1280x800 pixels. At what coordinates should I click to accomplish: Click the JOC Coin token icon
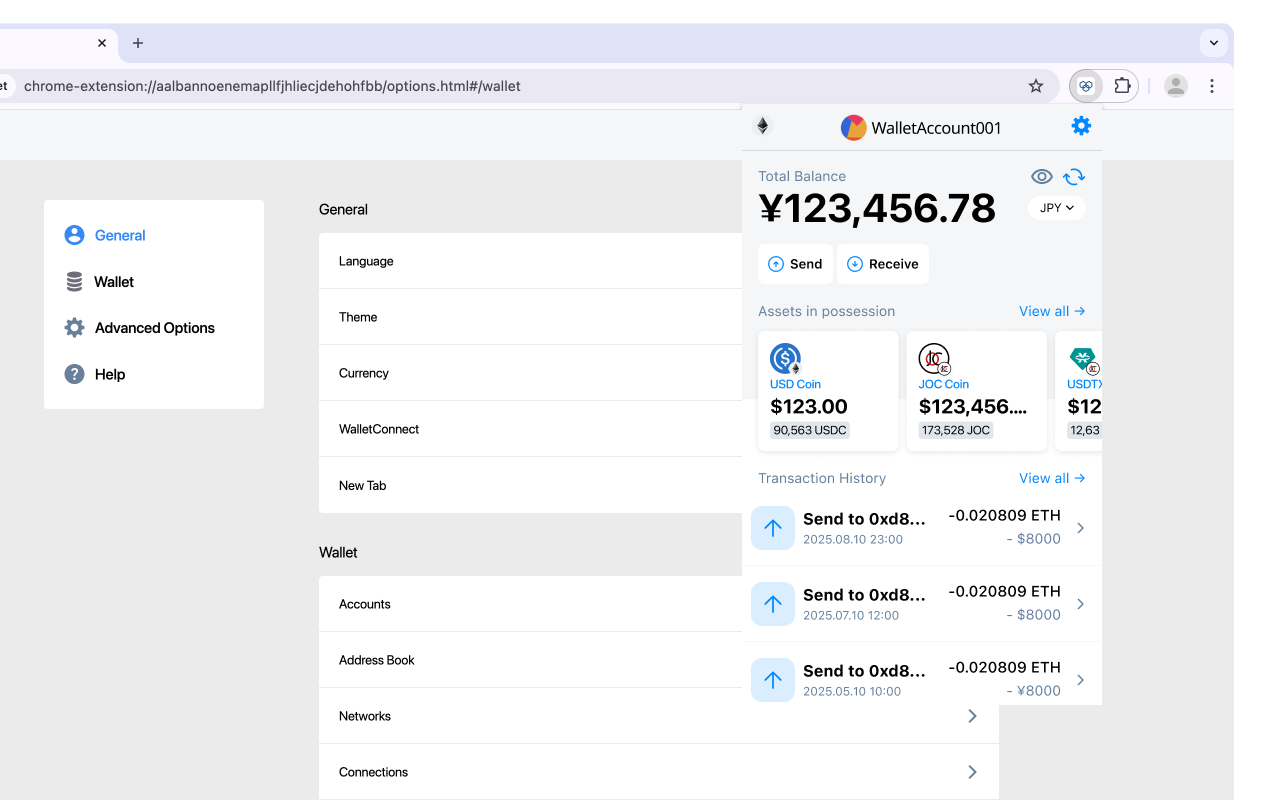click(933, 360)
